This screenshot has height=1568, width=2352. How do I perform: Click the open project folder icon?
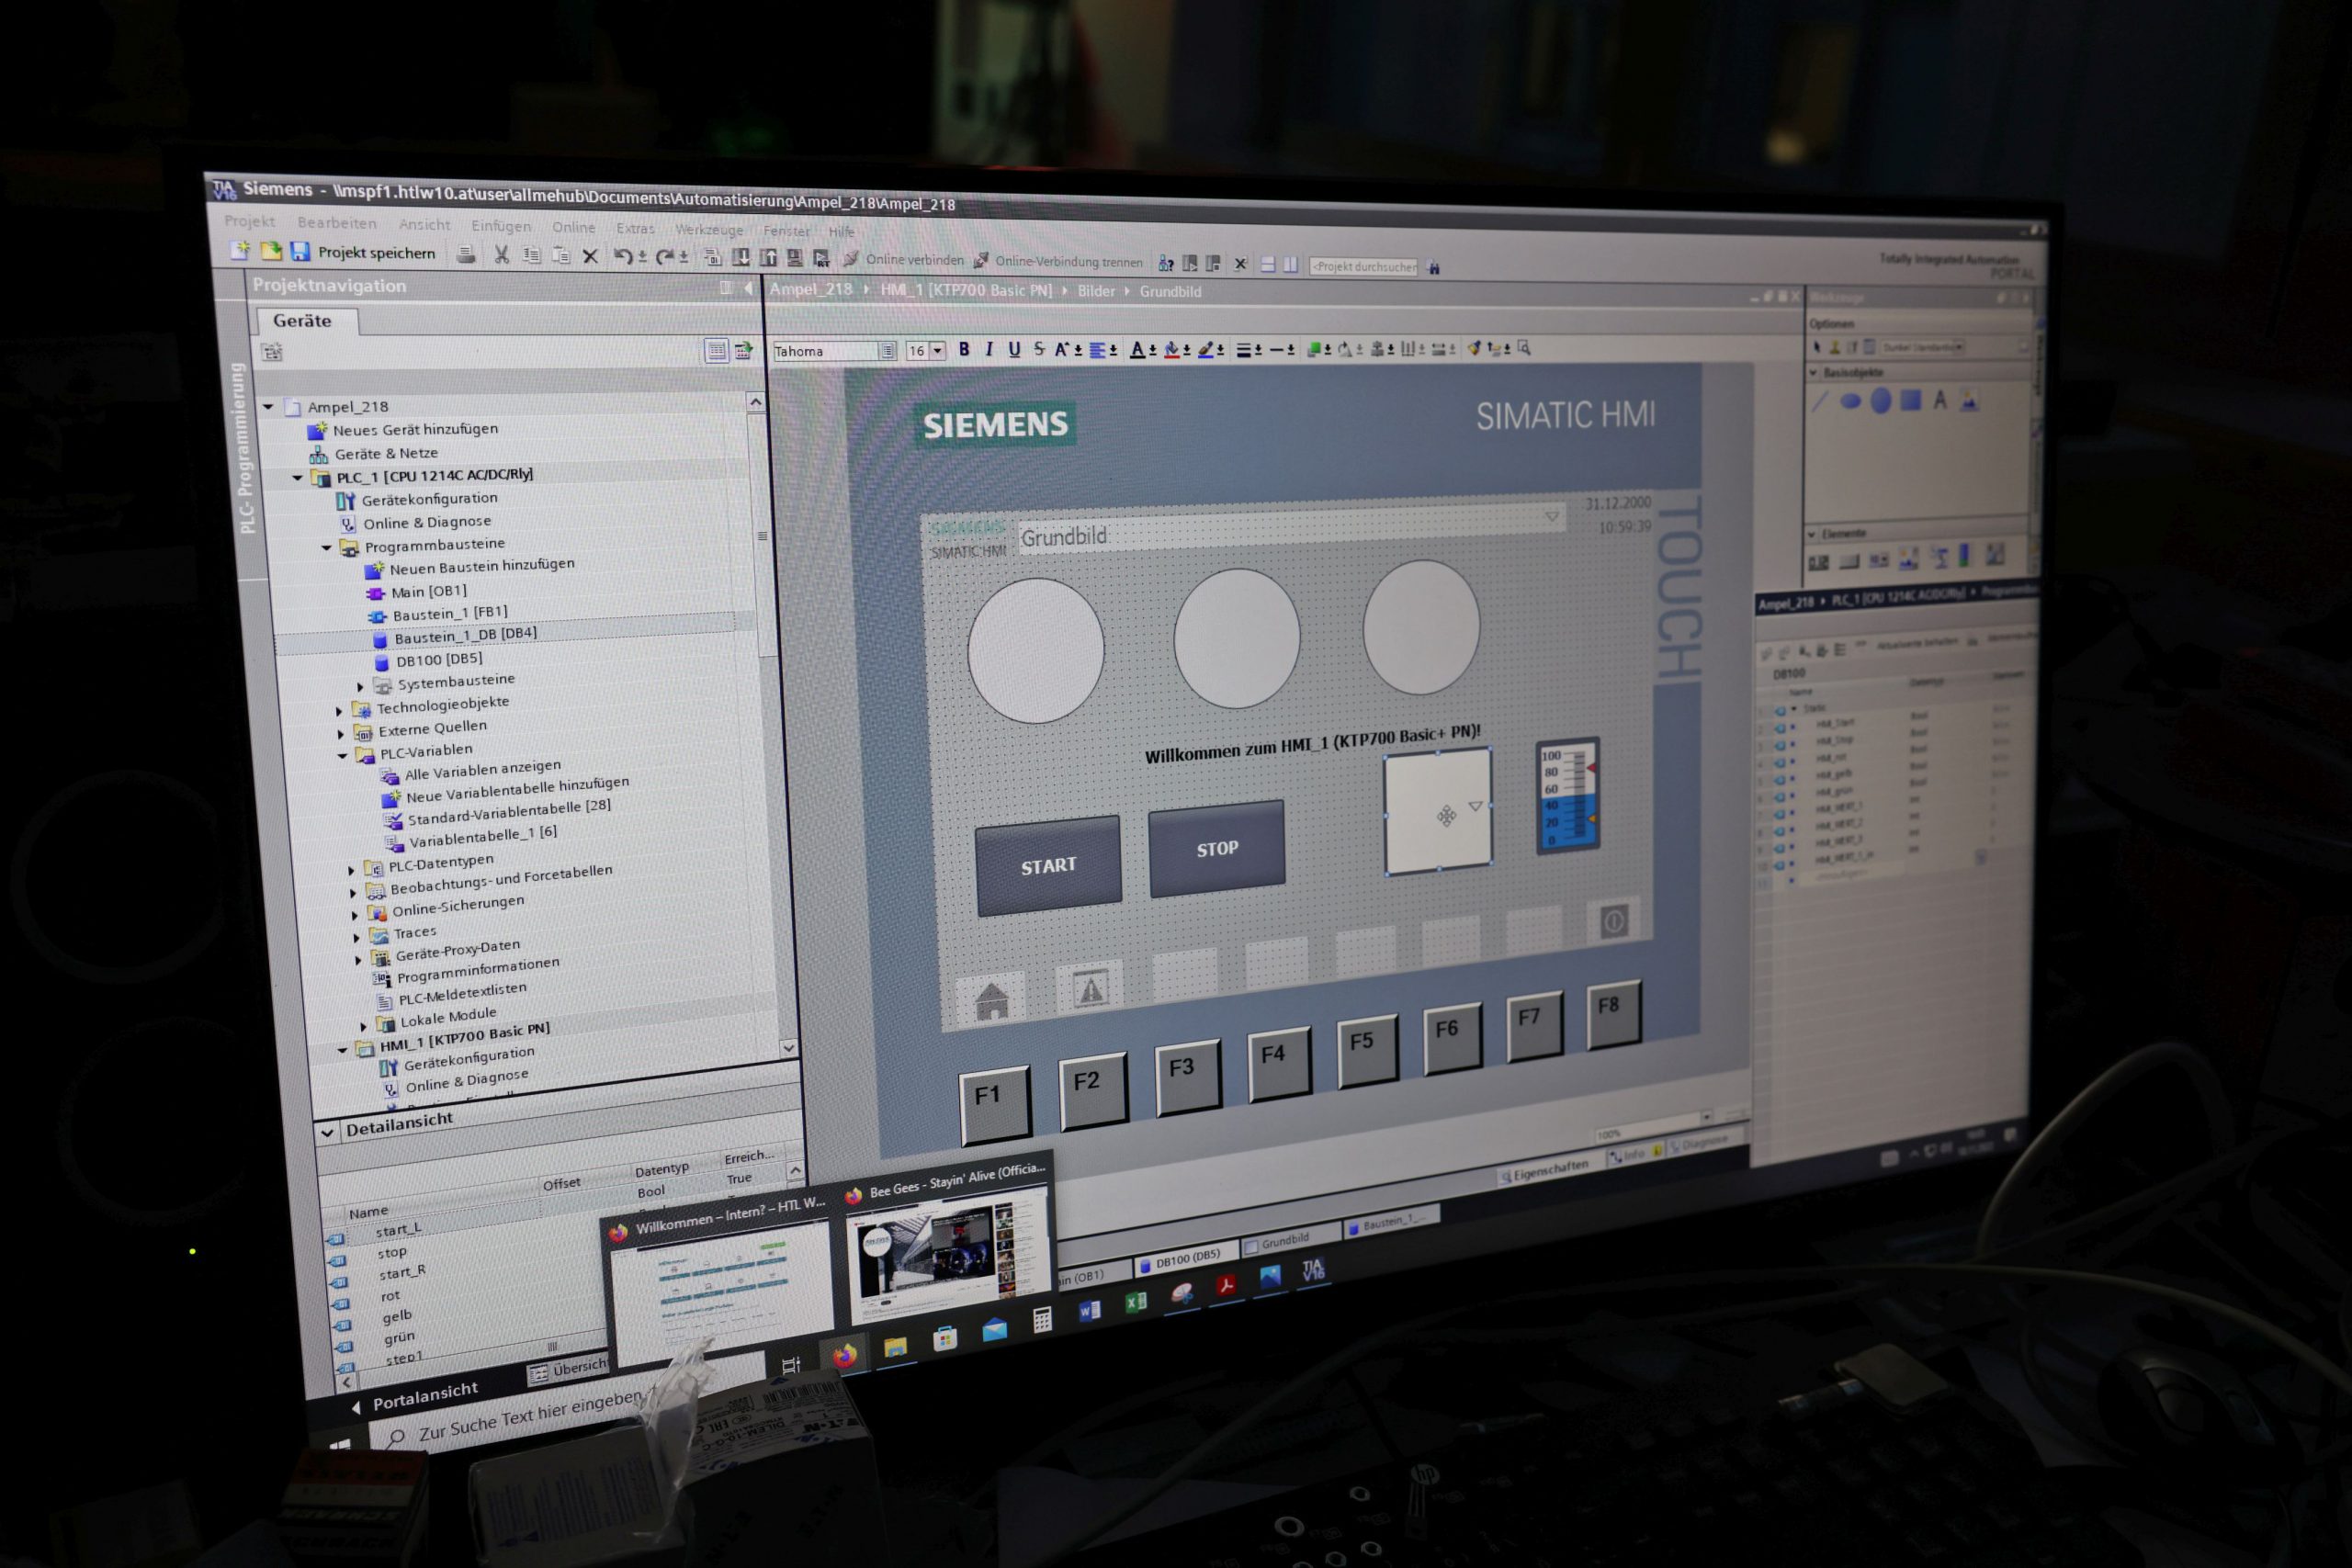pyautogui.click(x=271, y=251)
